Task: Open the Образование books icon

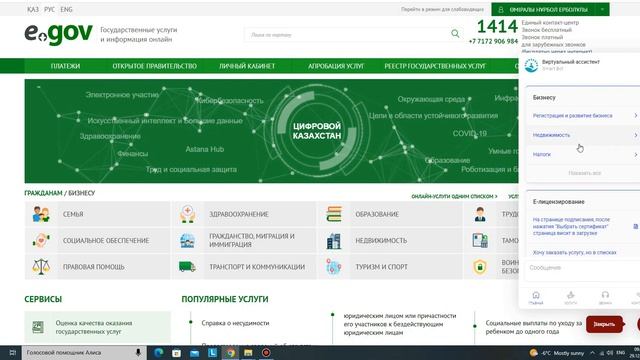Action: point(333,214)
